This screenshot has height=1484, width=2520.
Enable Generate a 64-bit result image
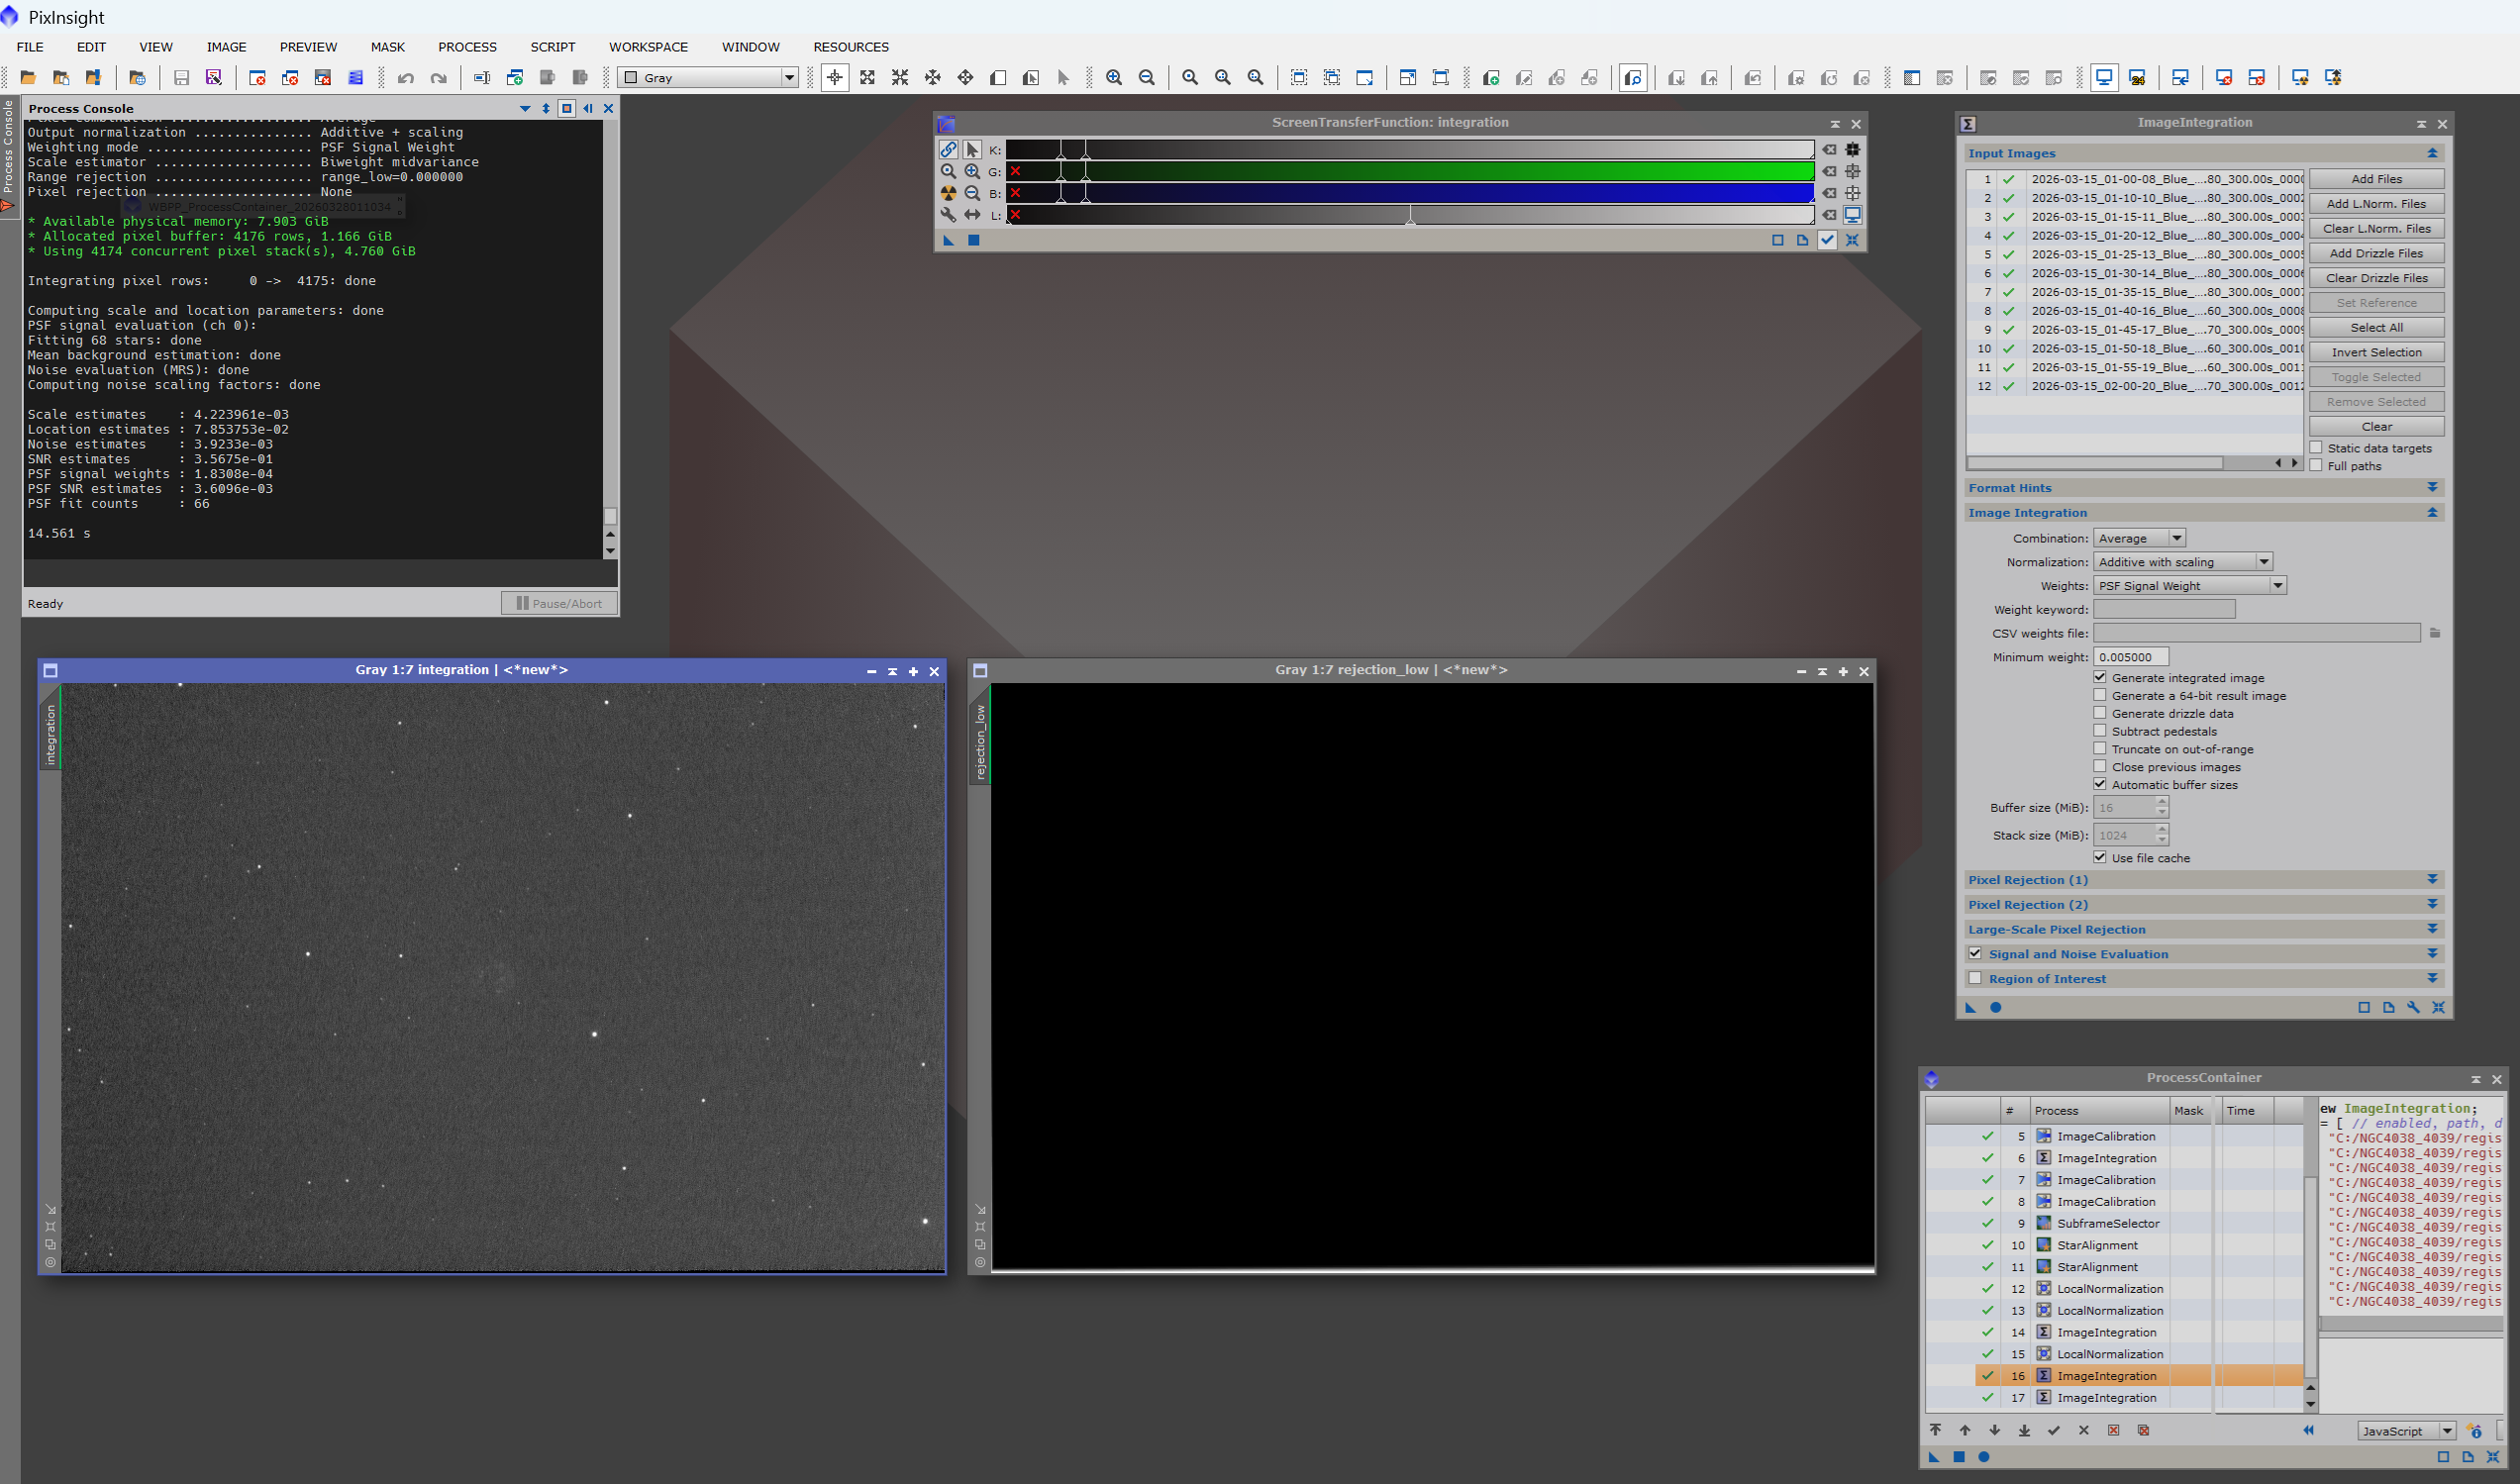click(2100, 695)
